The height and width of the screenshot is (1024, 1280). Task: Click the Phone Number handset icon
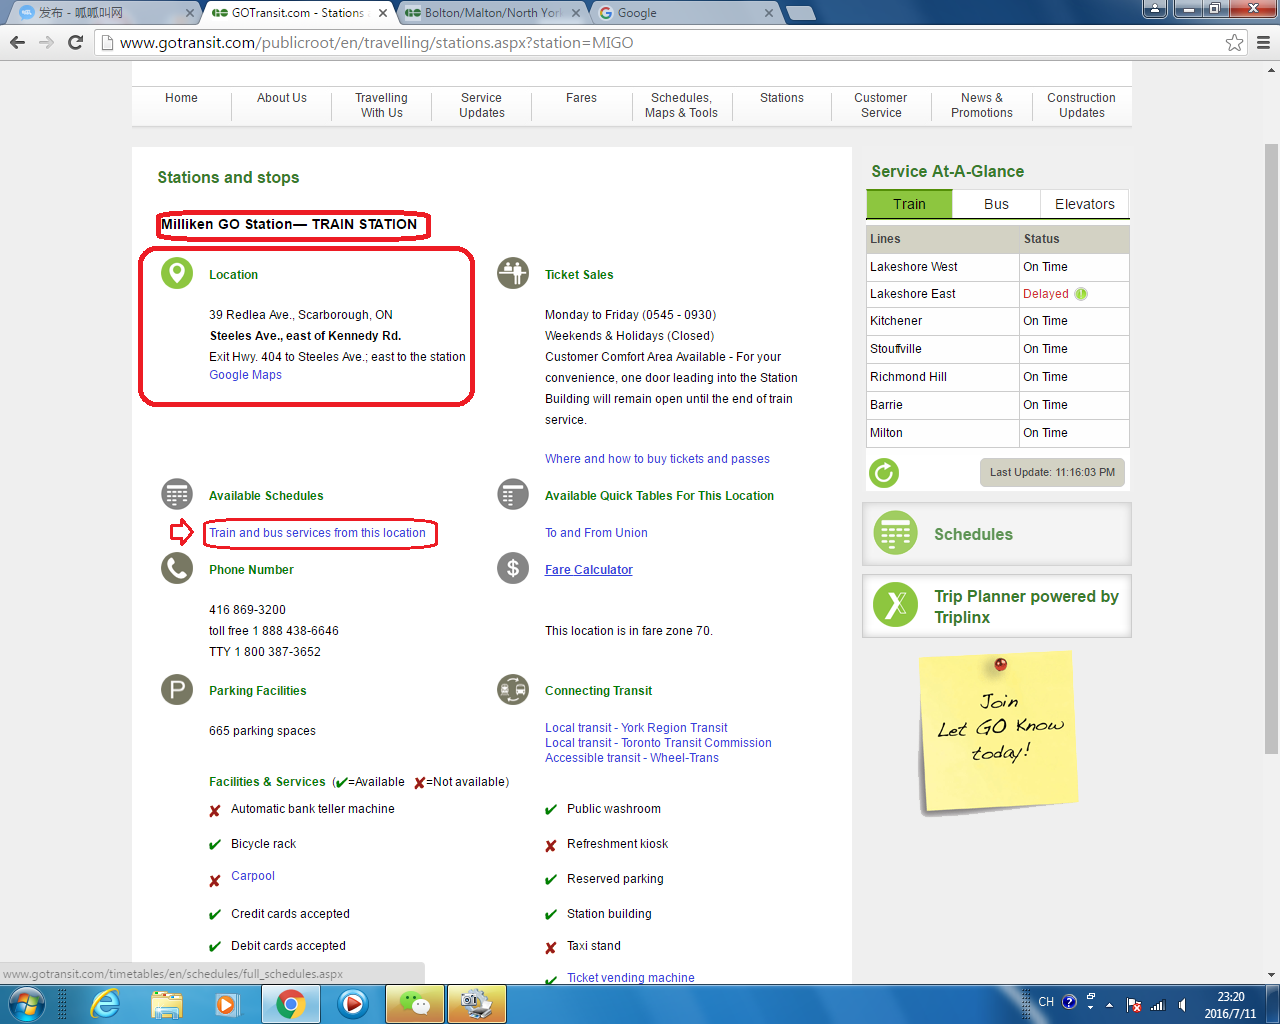pyautogui.click(x=177, y=568)
